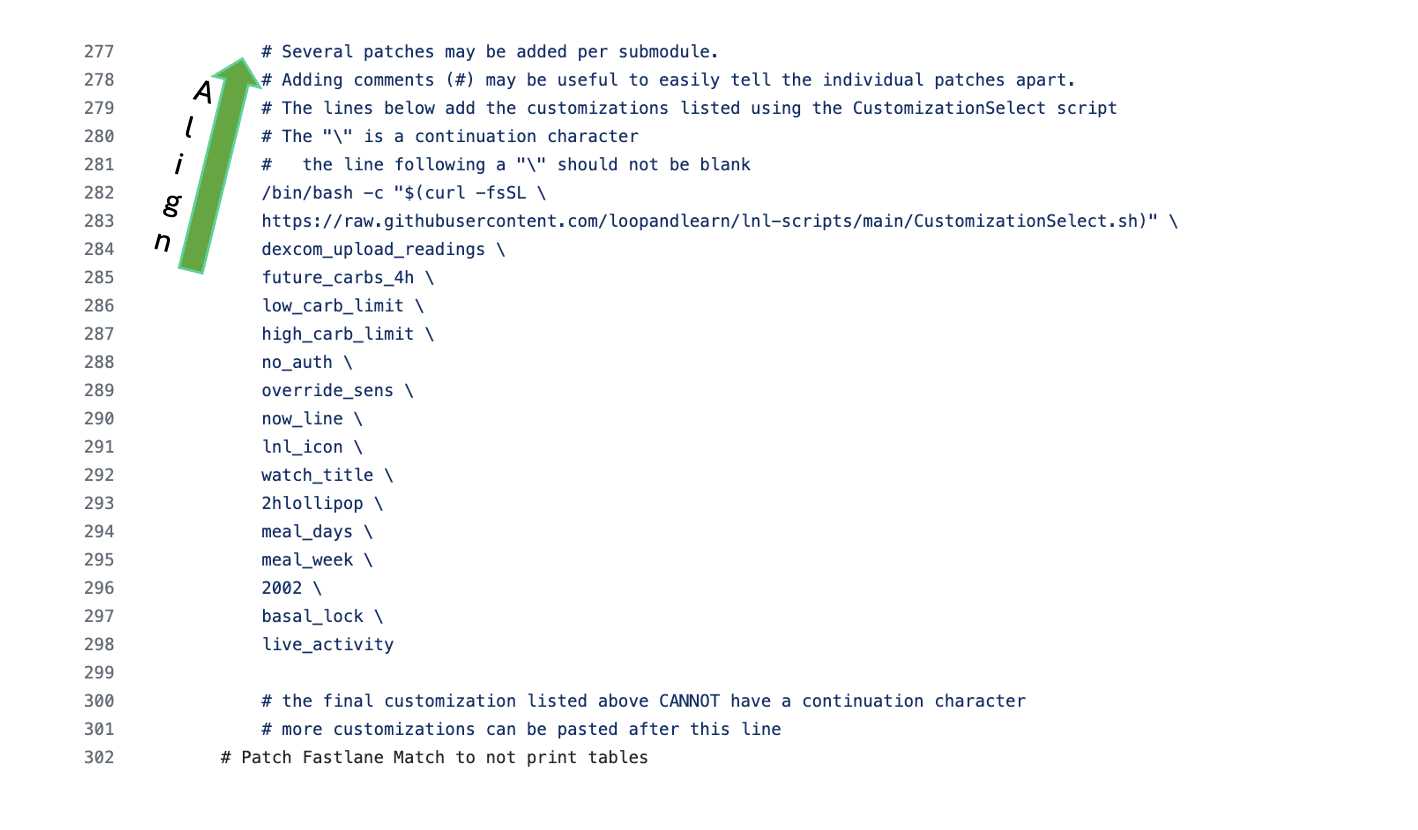The height and width of the screenshot is (830, 1418).
Task: Click the live_activity final customization
Action: (327, 645)
